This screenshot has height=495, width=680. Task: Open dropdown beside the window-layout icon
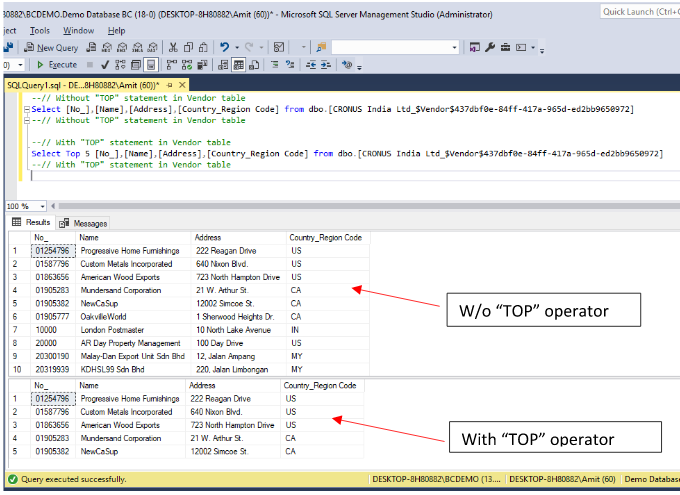coord(533,47)
